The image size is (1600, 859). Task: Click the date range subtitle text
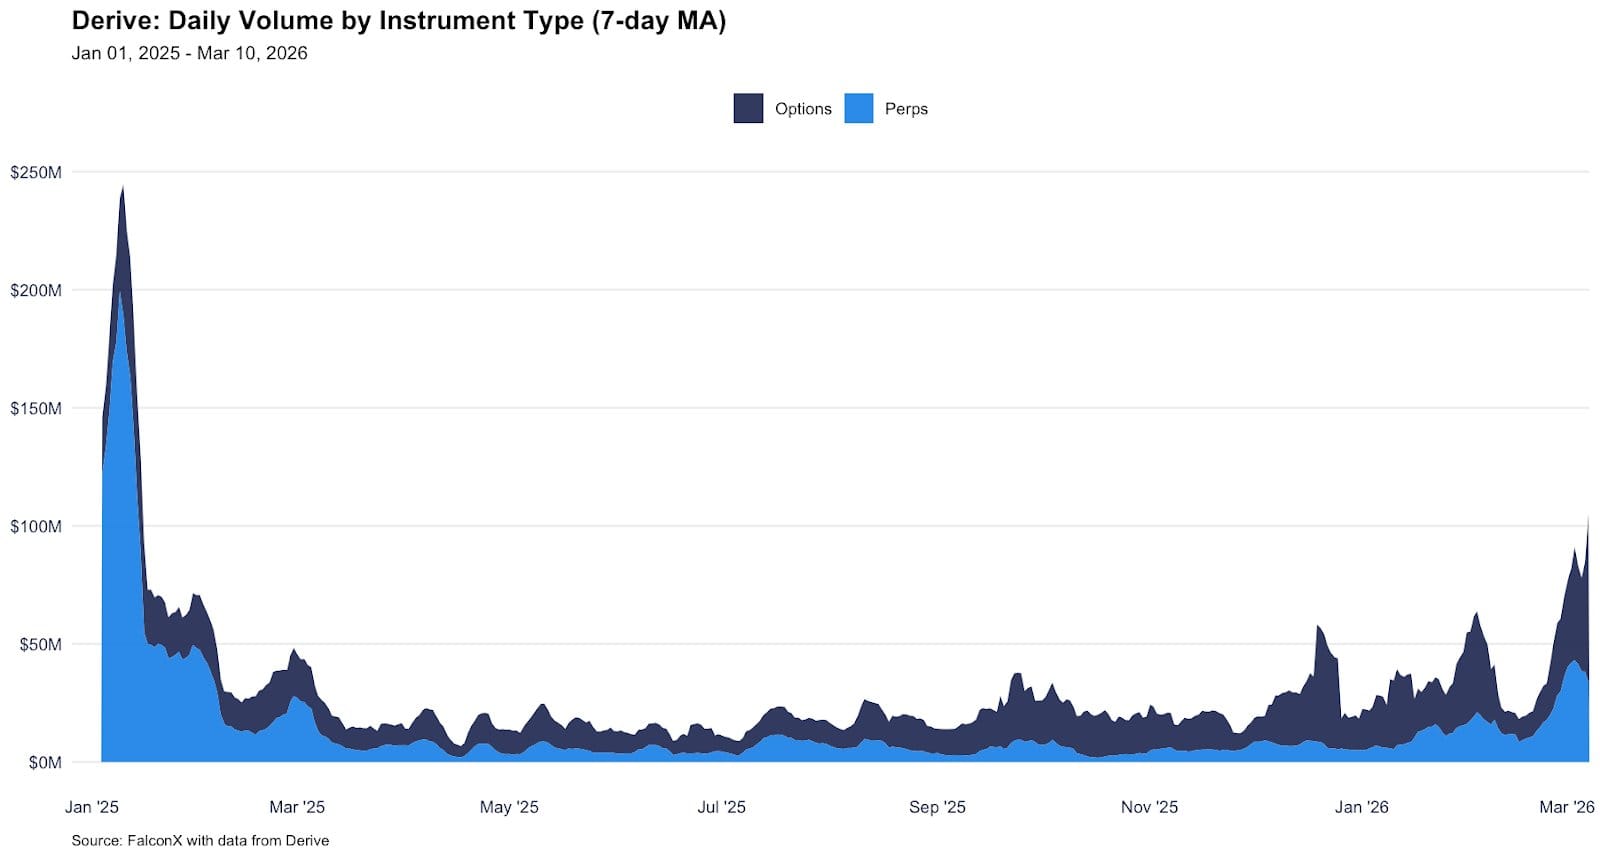pyautogui.click(x=189, y=53)
